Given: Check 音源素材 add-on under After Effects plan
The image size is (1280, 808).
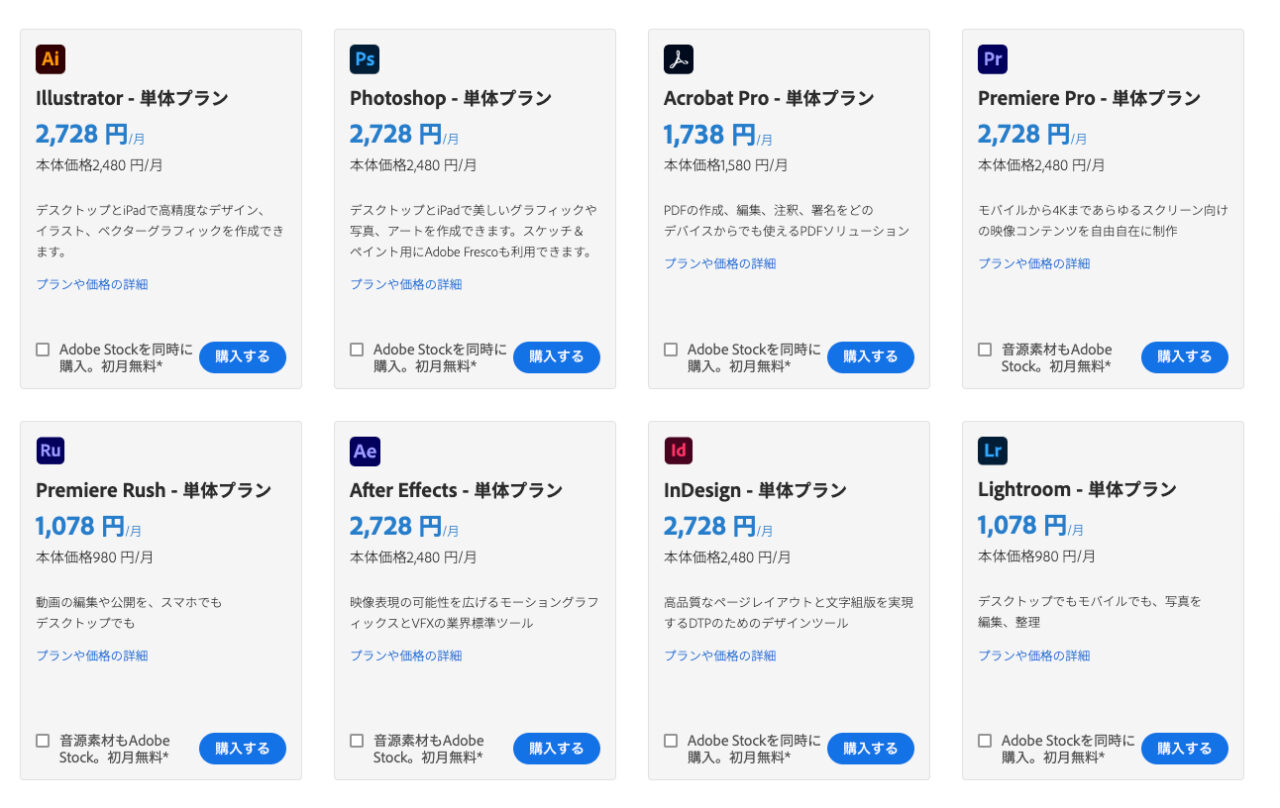Looking at the screenshot, I should (356, 740).
